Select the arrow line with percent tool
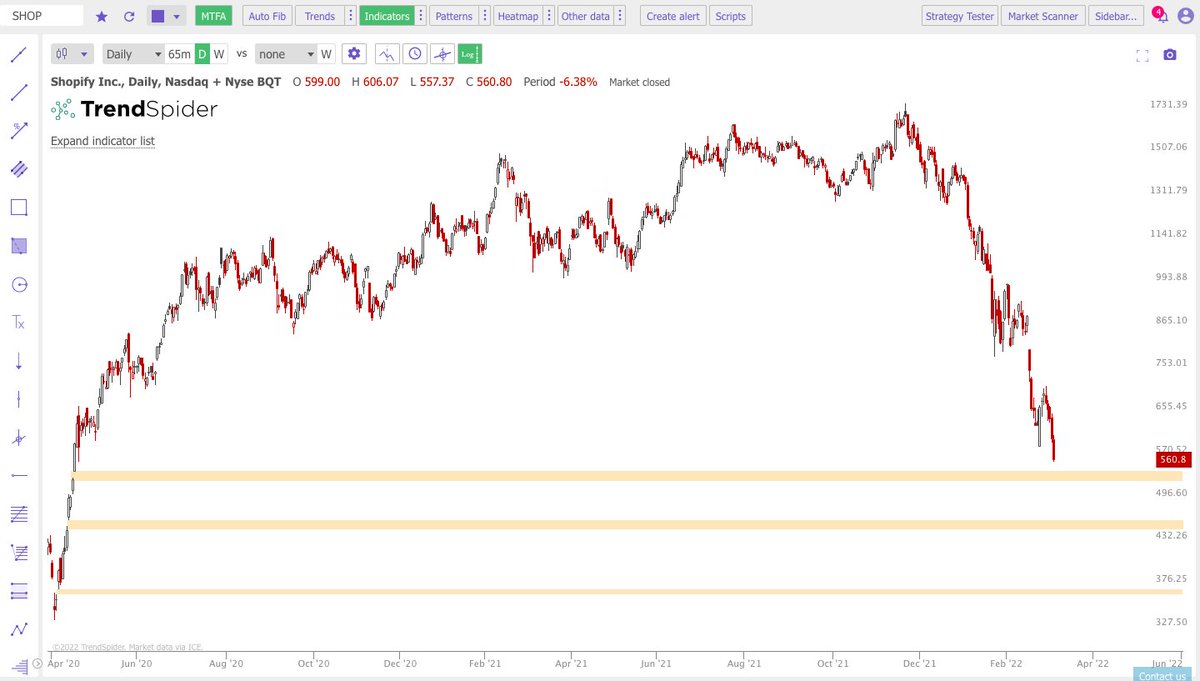This screenshot has width=1200, height=681. (18, 130)
